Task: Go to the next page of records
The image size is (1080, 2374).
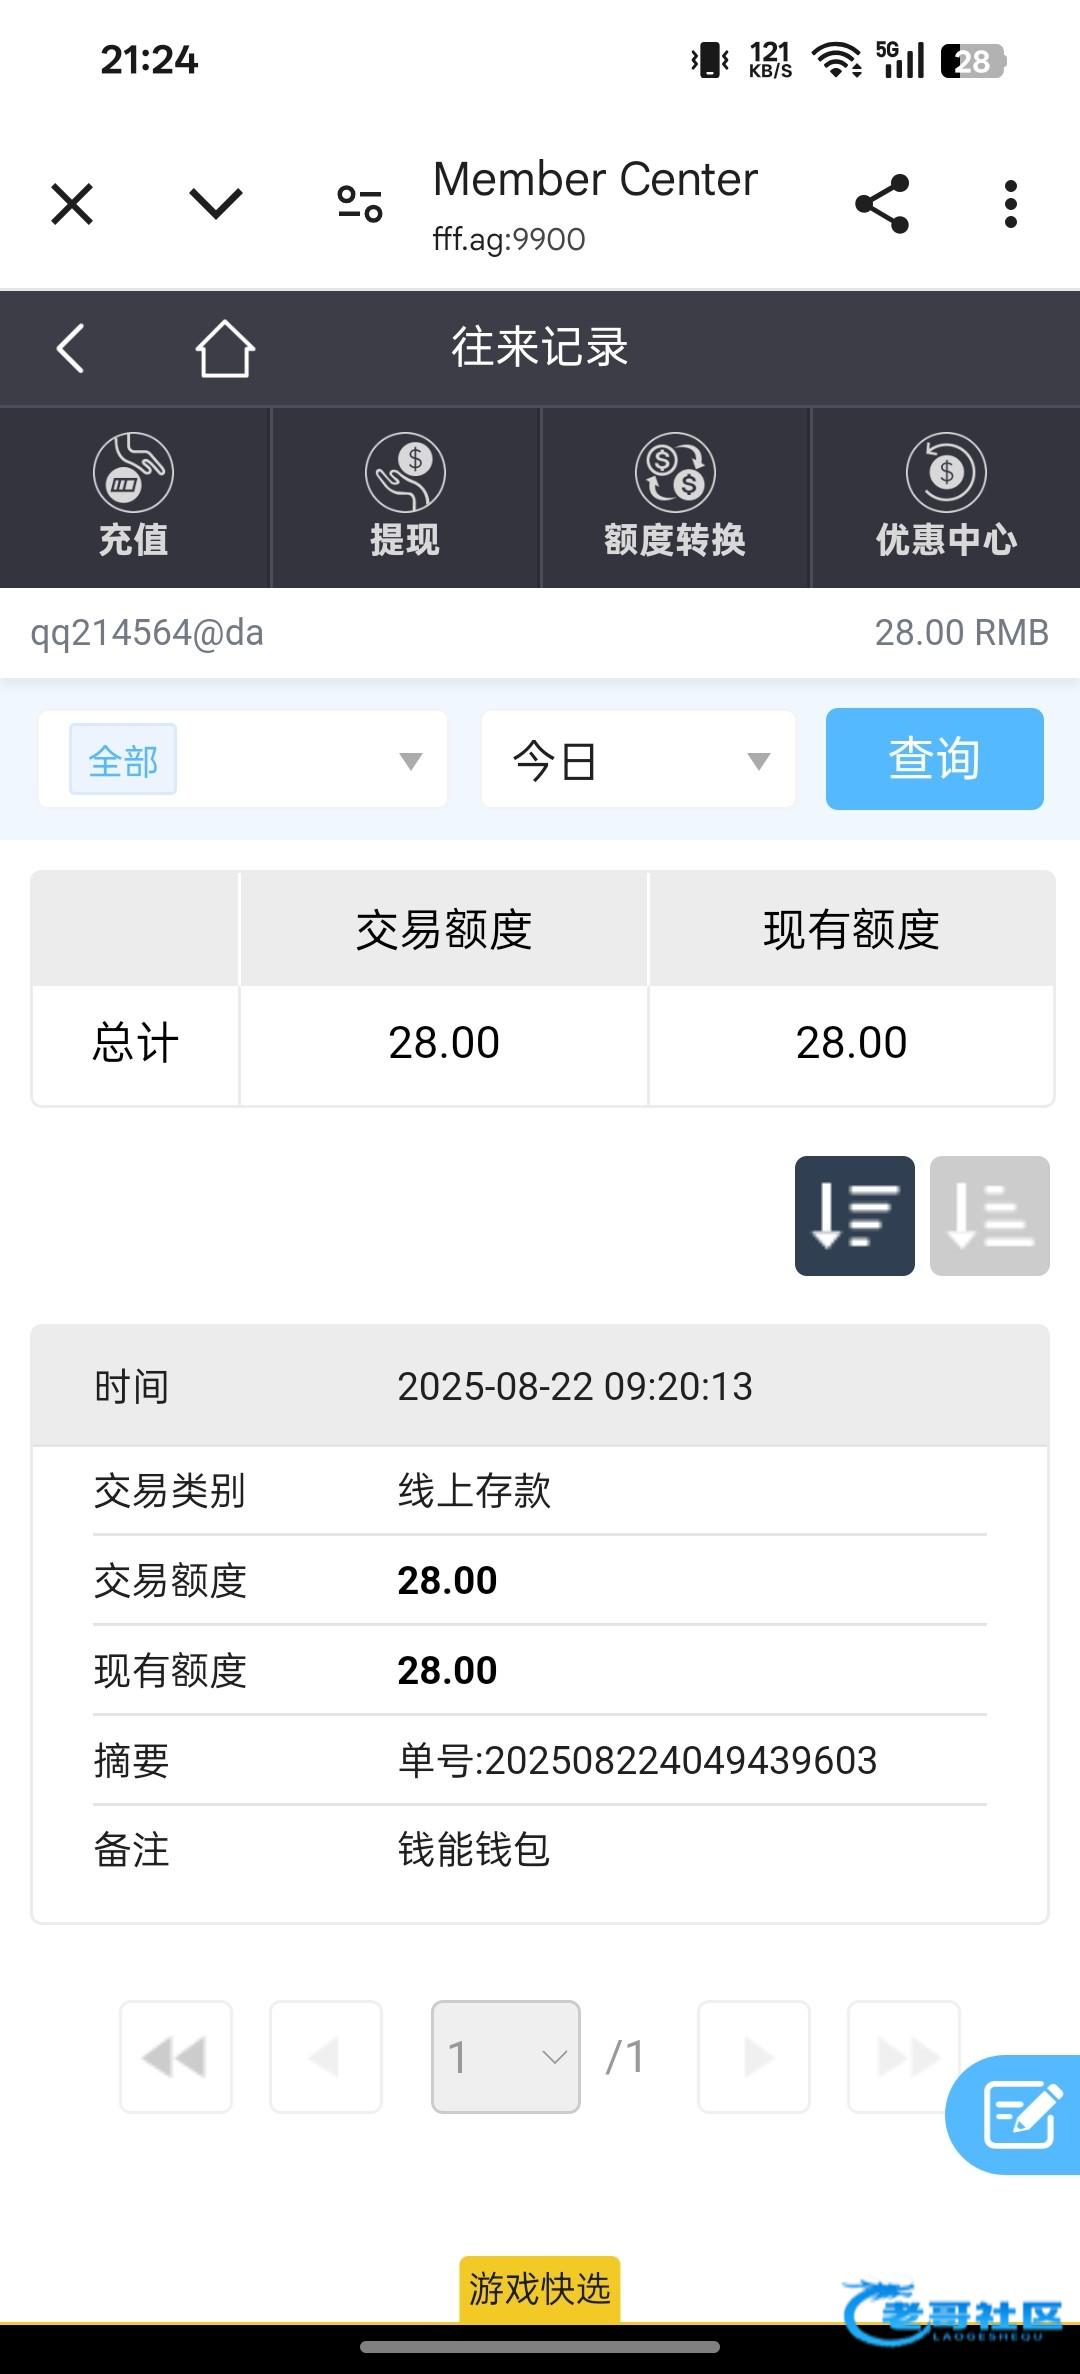Action: (754, 2057)
